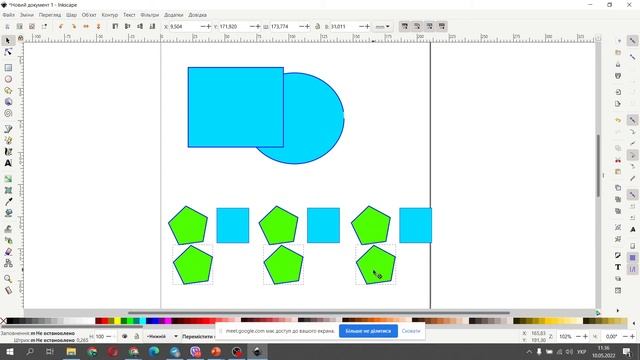Toggle the enable snapping button
Screen dimensions: 640x360
point(632,41)
